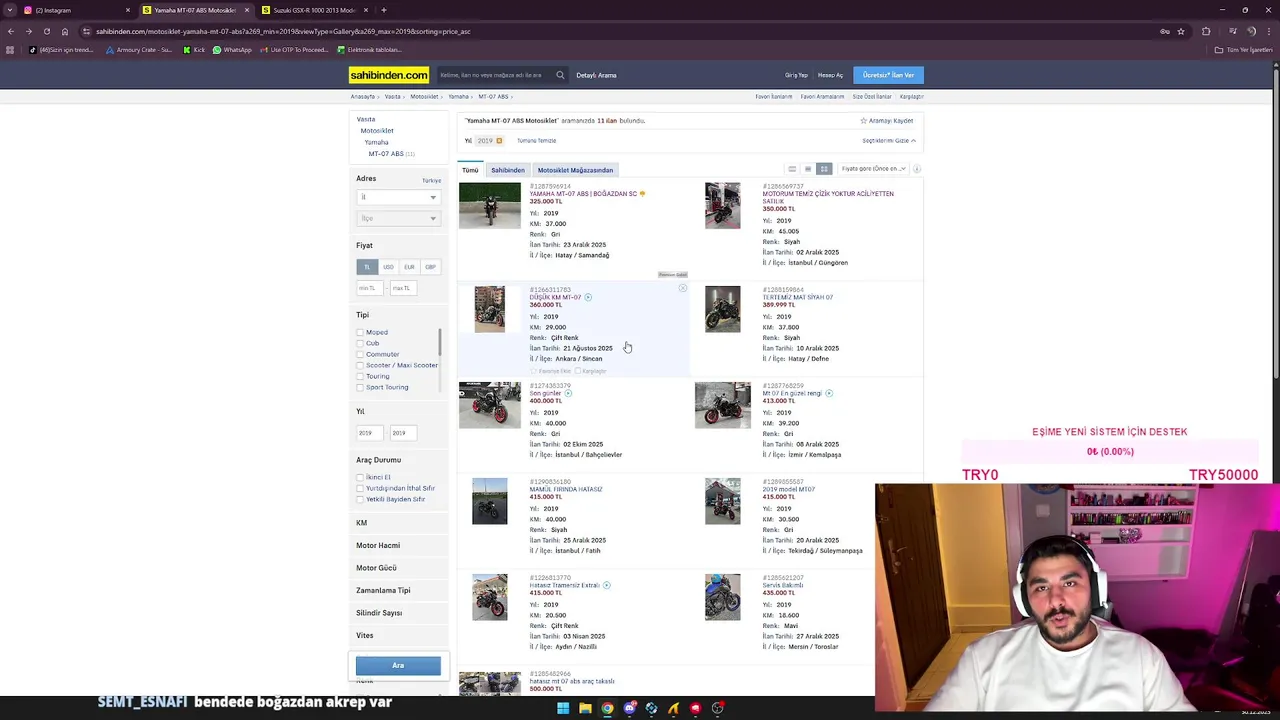Open File Explorer from taskbar

(585, 709)
